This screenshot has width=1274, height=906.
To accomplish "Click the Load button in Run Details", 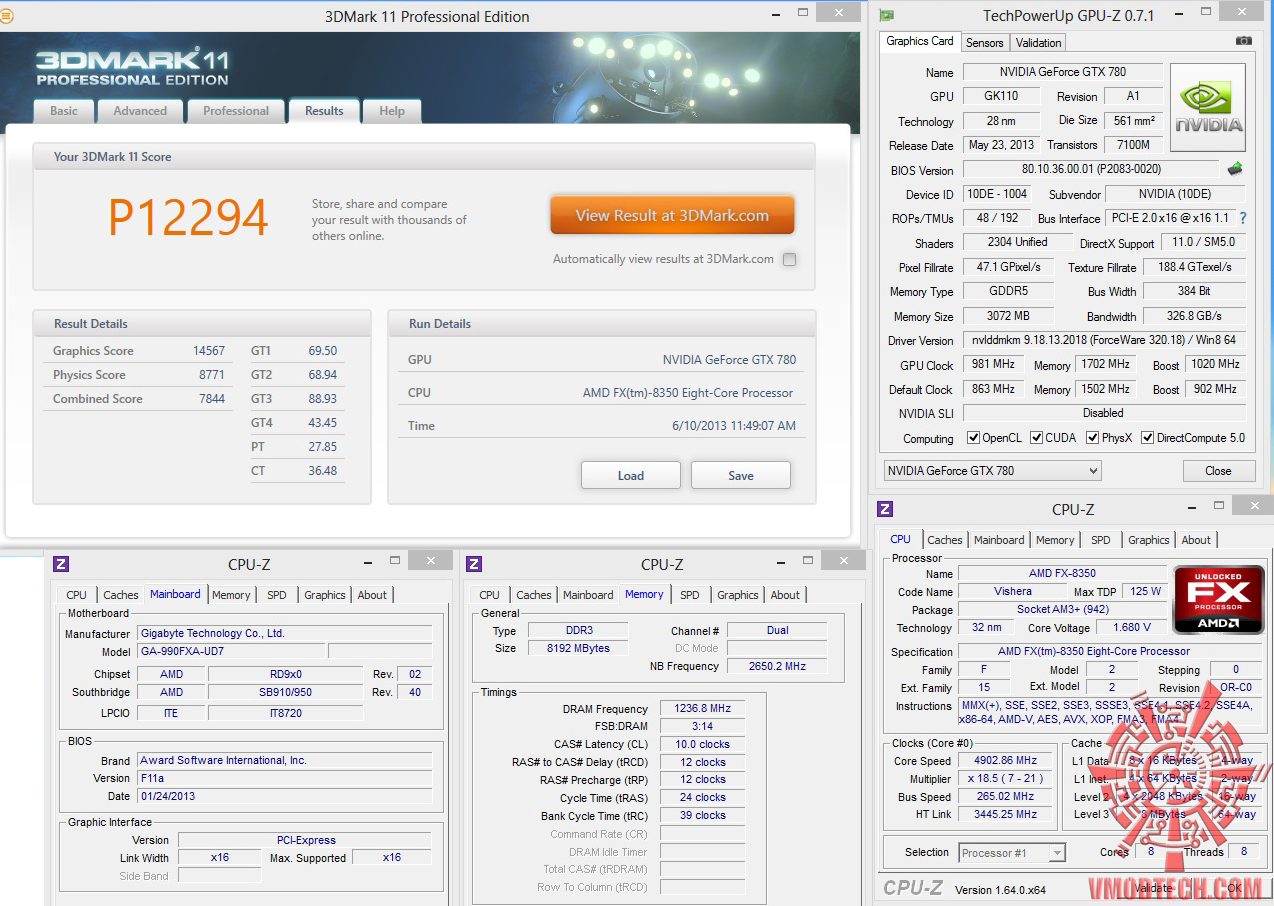I will [x=631, y=475].
